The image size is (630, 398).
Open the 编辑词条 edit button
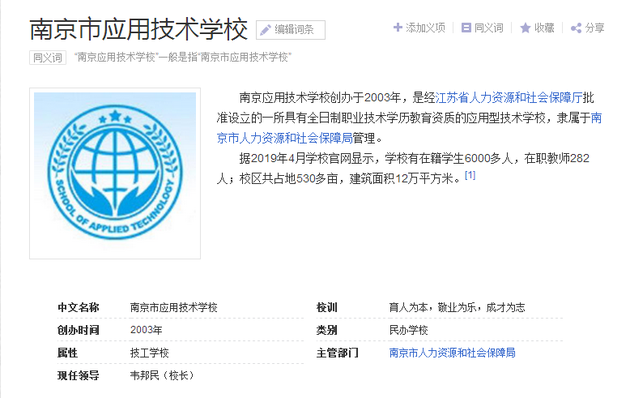pos(291,30)
